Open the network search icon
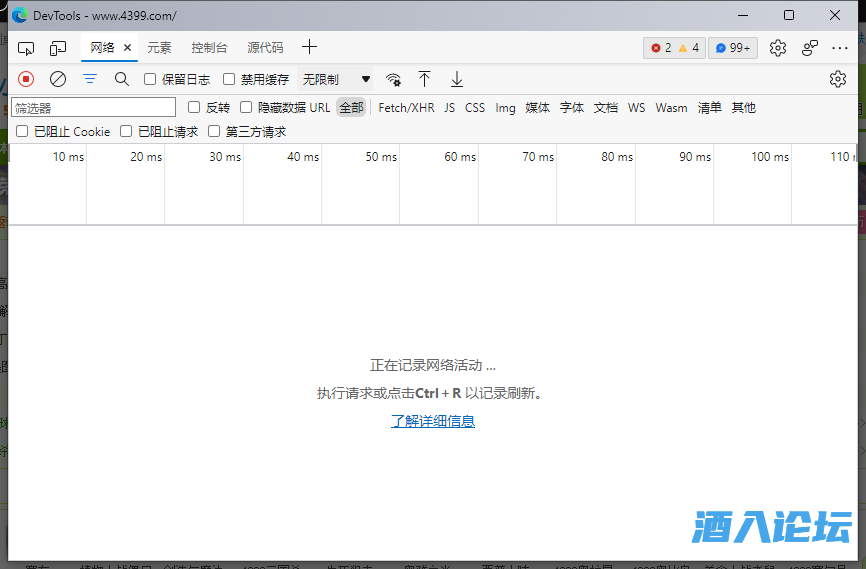The width and height of the screenshot is (866, 569). coord(121,79)
